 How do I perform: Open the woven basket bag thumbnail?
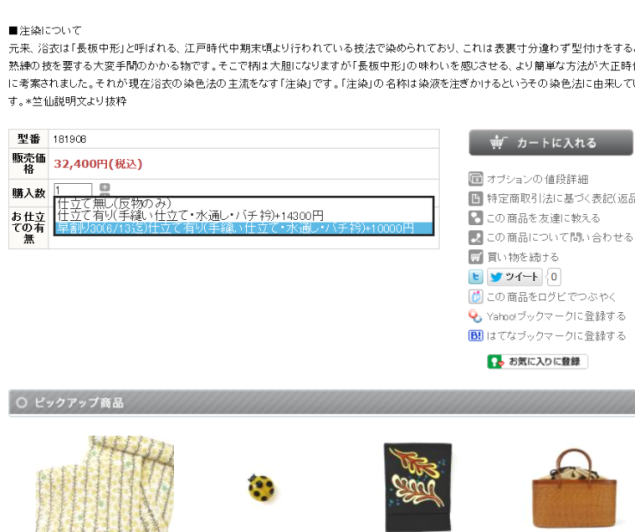(x=574, y=488)
